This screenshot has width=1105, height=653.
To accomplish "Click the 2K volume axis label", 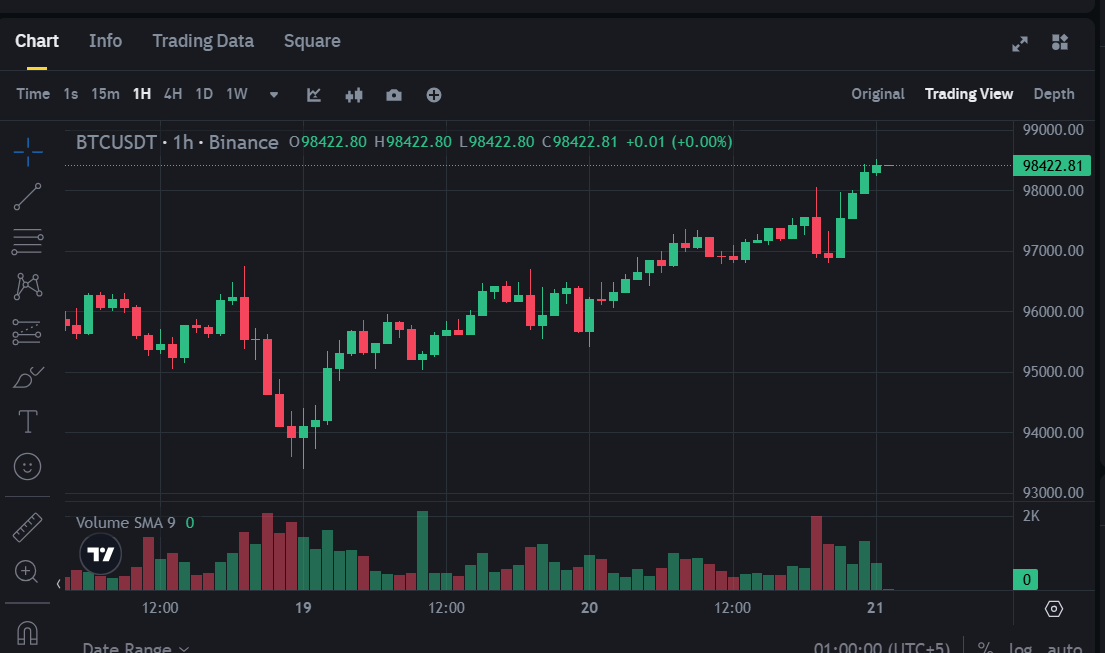I will pyautogui.click(x=1031, y=516).
